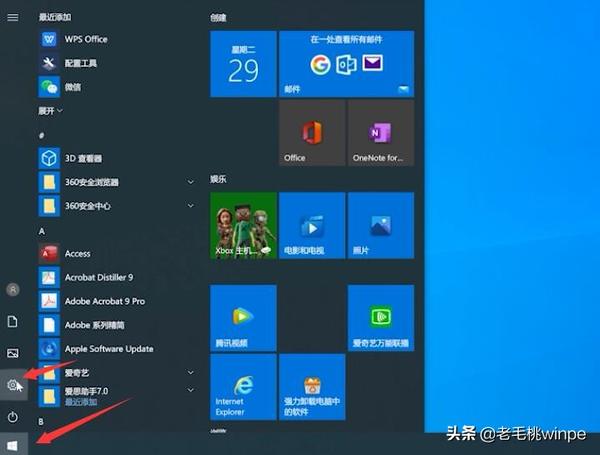Launch Adobe Acrobat 9 Pro icon
The image size is (600, 455).
tap(49, 301)
